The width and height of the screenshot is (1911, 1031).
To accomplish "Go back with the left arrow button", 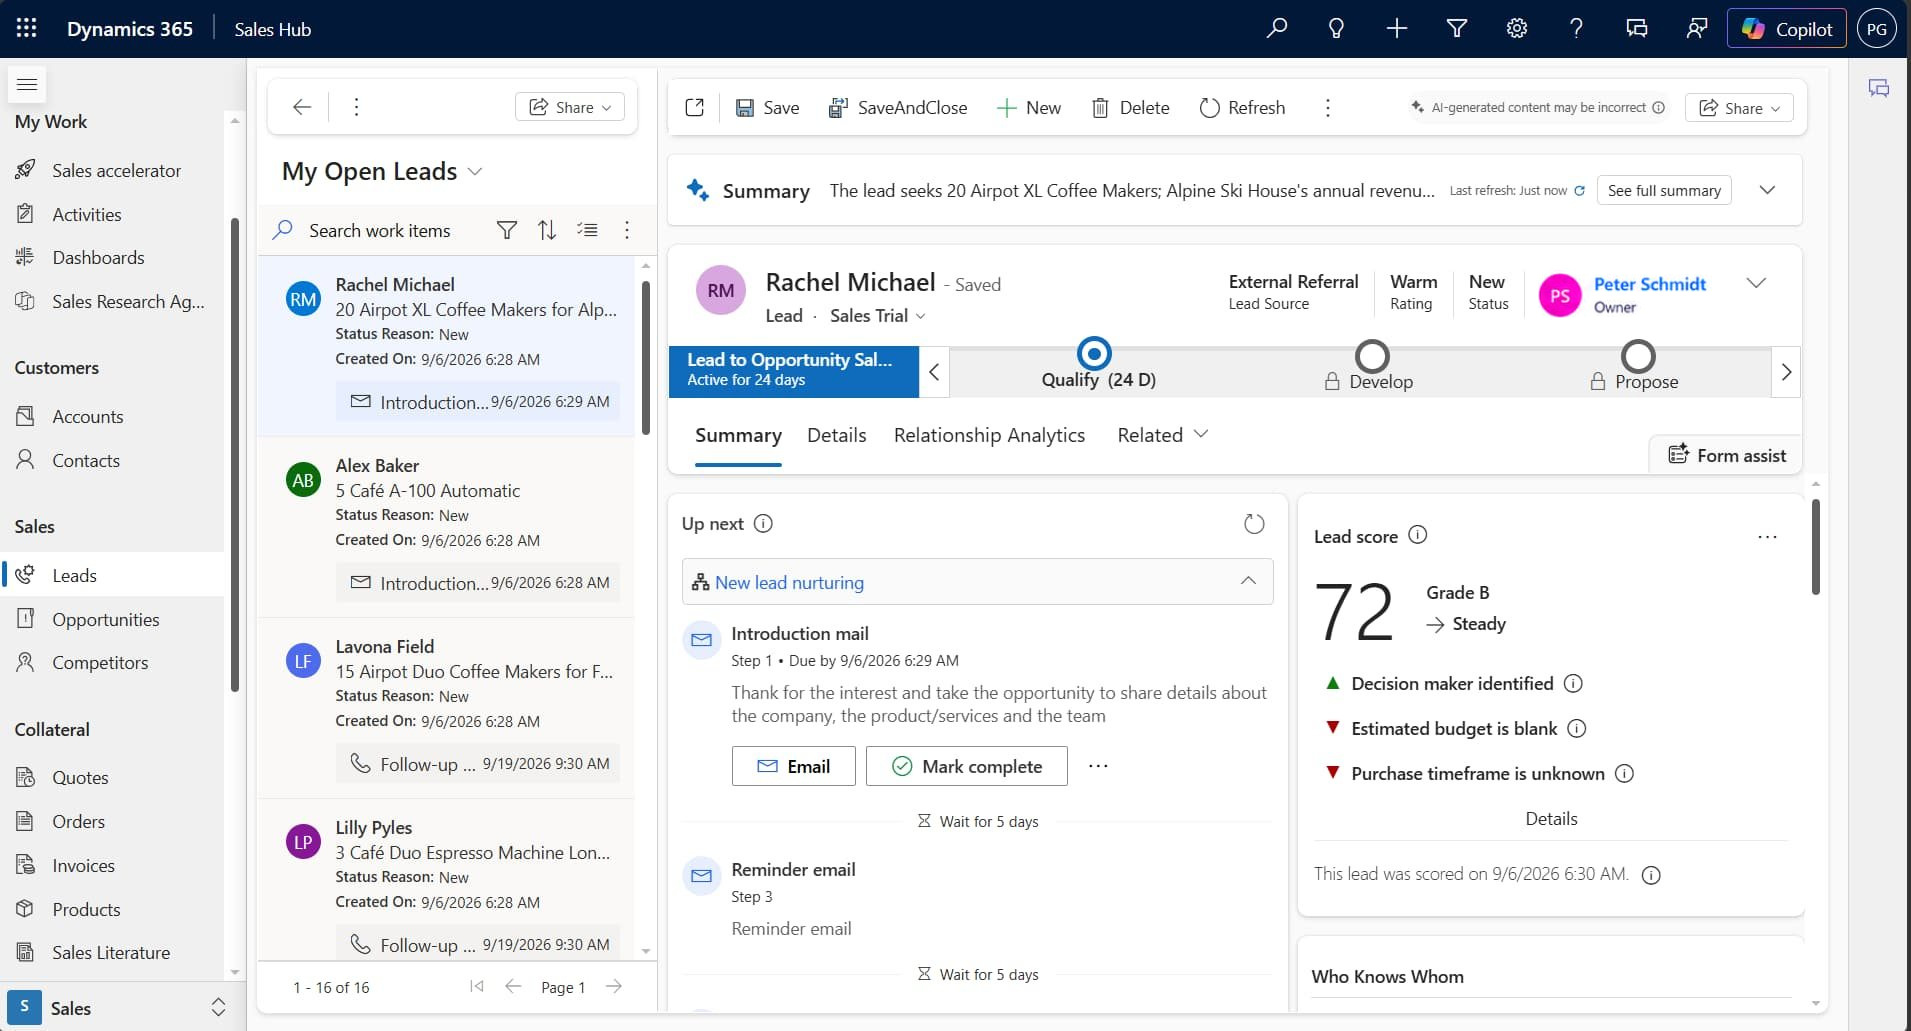I will point(302,107).
